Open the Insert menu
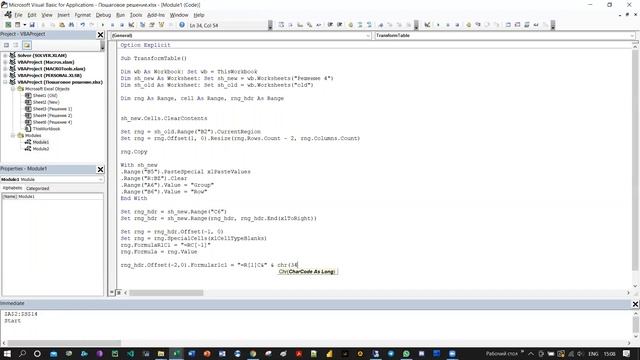The image size is (640, 360). (63, 15)
